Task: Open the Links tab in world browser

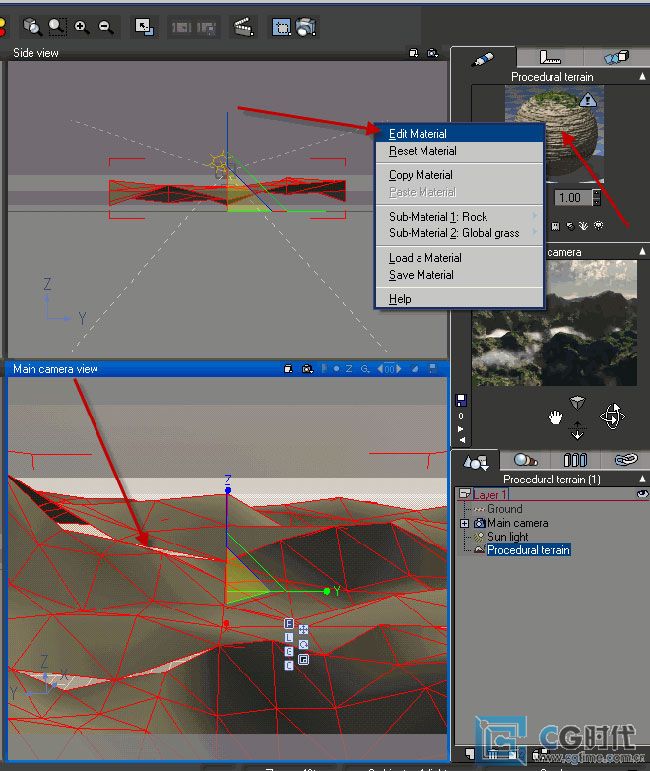Action: pyautogui.click(x=625, y=460)
